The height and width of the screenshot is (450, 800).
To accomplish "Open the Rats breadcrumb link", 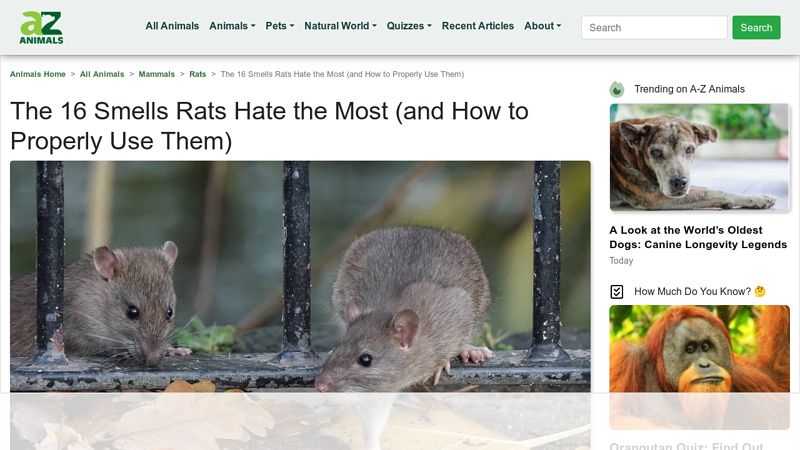I will tap(197, 74).
